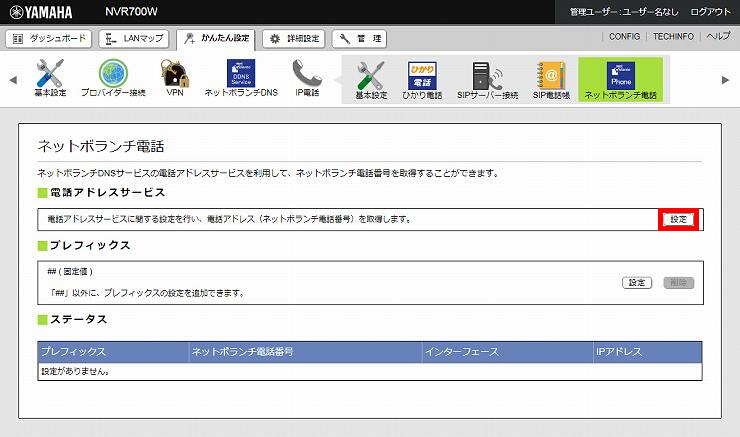Viewport: 740px width, 437px height.
Task: Open the プロバイダー接続 globe icon
Action: tap(113, 78)
